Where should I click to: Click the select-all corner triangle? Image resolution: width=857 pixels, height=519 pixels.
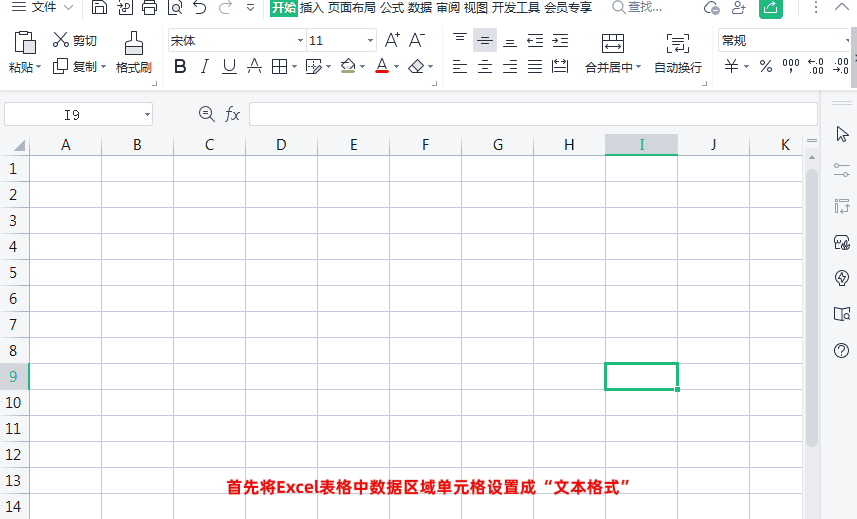click(19, 145)
